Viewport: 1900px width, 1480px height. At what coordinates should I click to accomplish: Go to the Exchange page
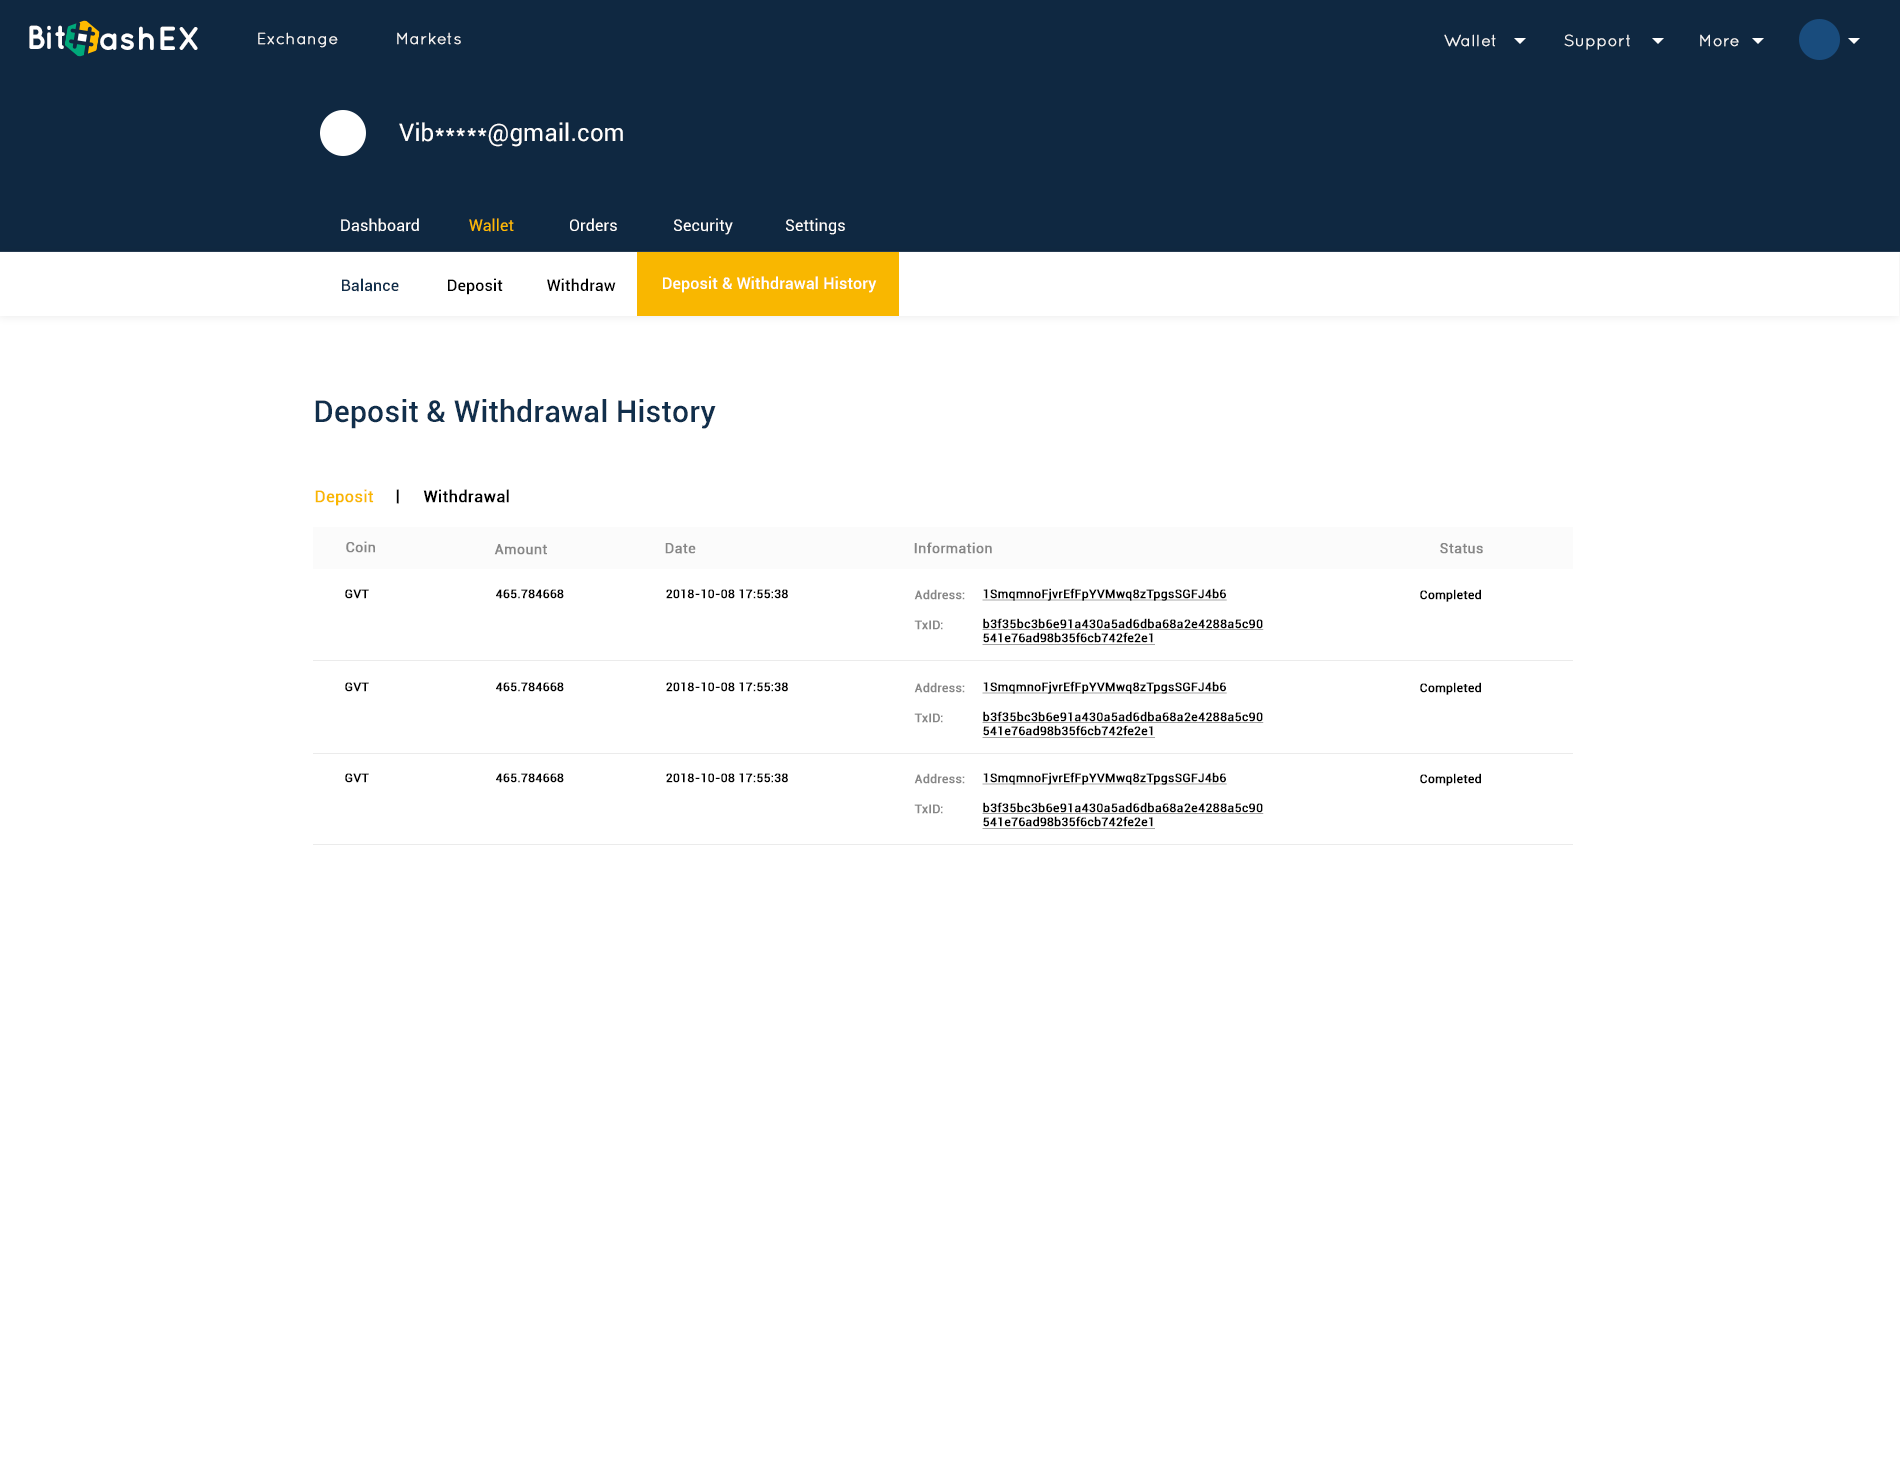[x=297, y=39]
